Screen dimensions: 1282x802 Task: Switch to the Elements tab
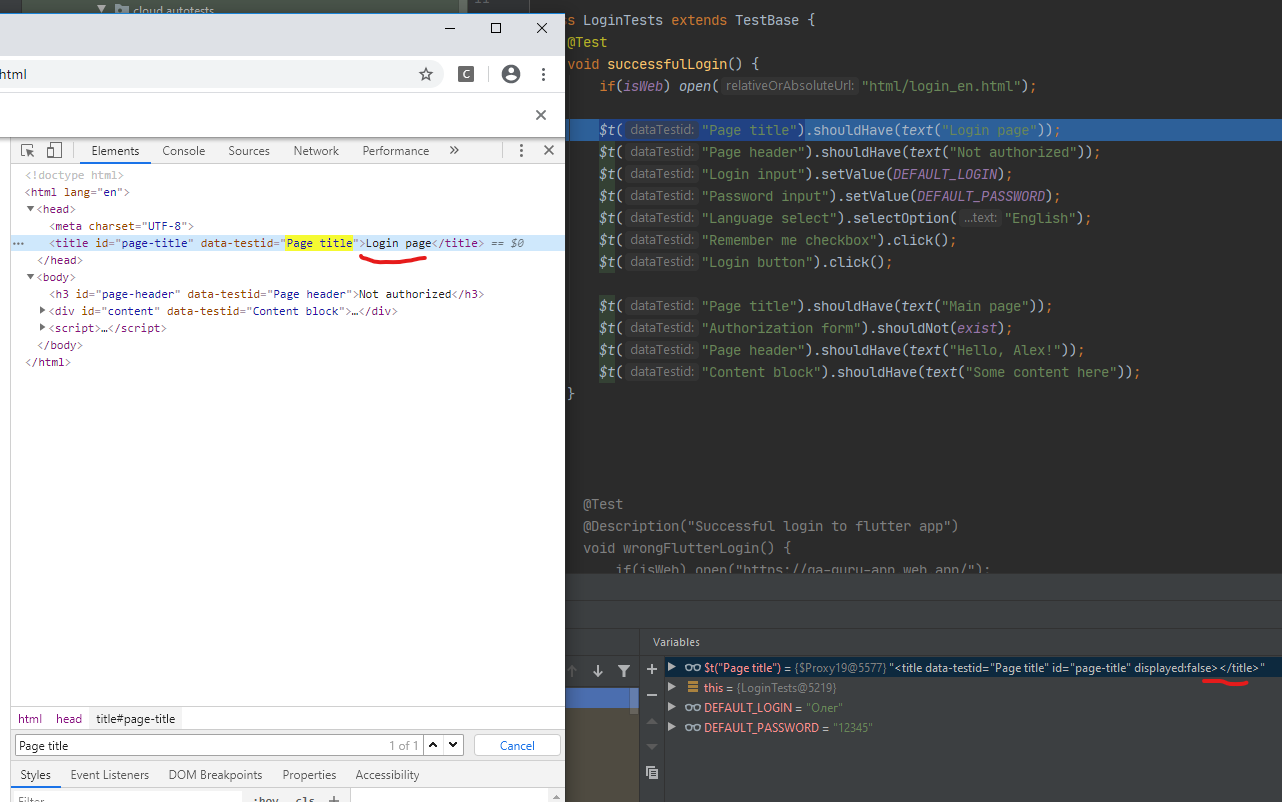tap(115, 151)
